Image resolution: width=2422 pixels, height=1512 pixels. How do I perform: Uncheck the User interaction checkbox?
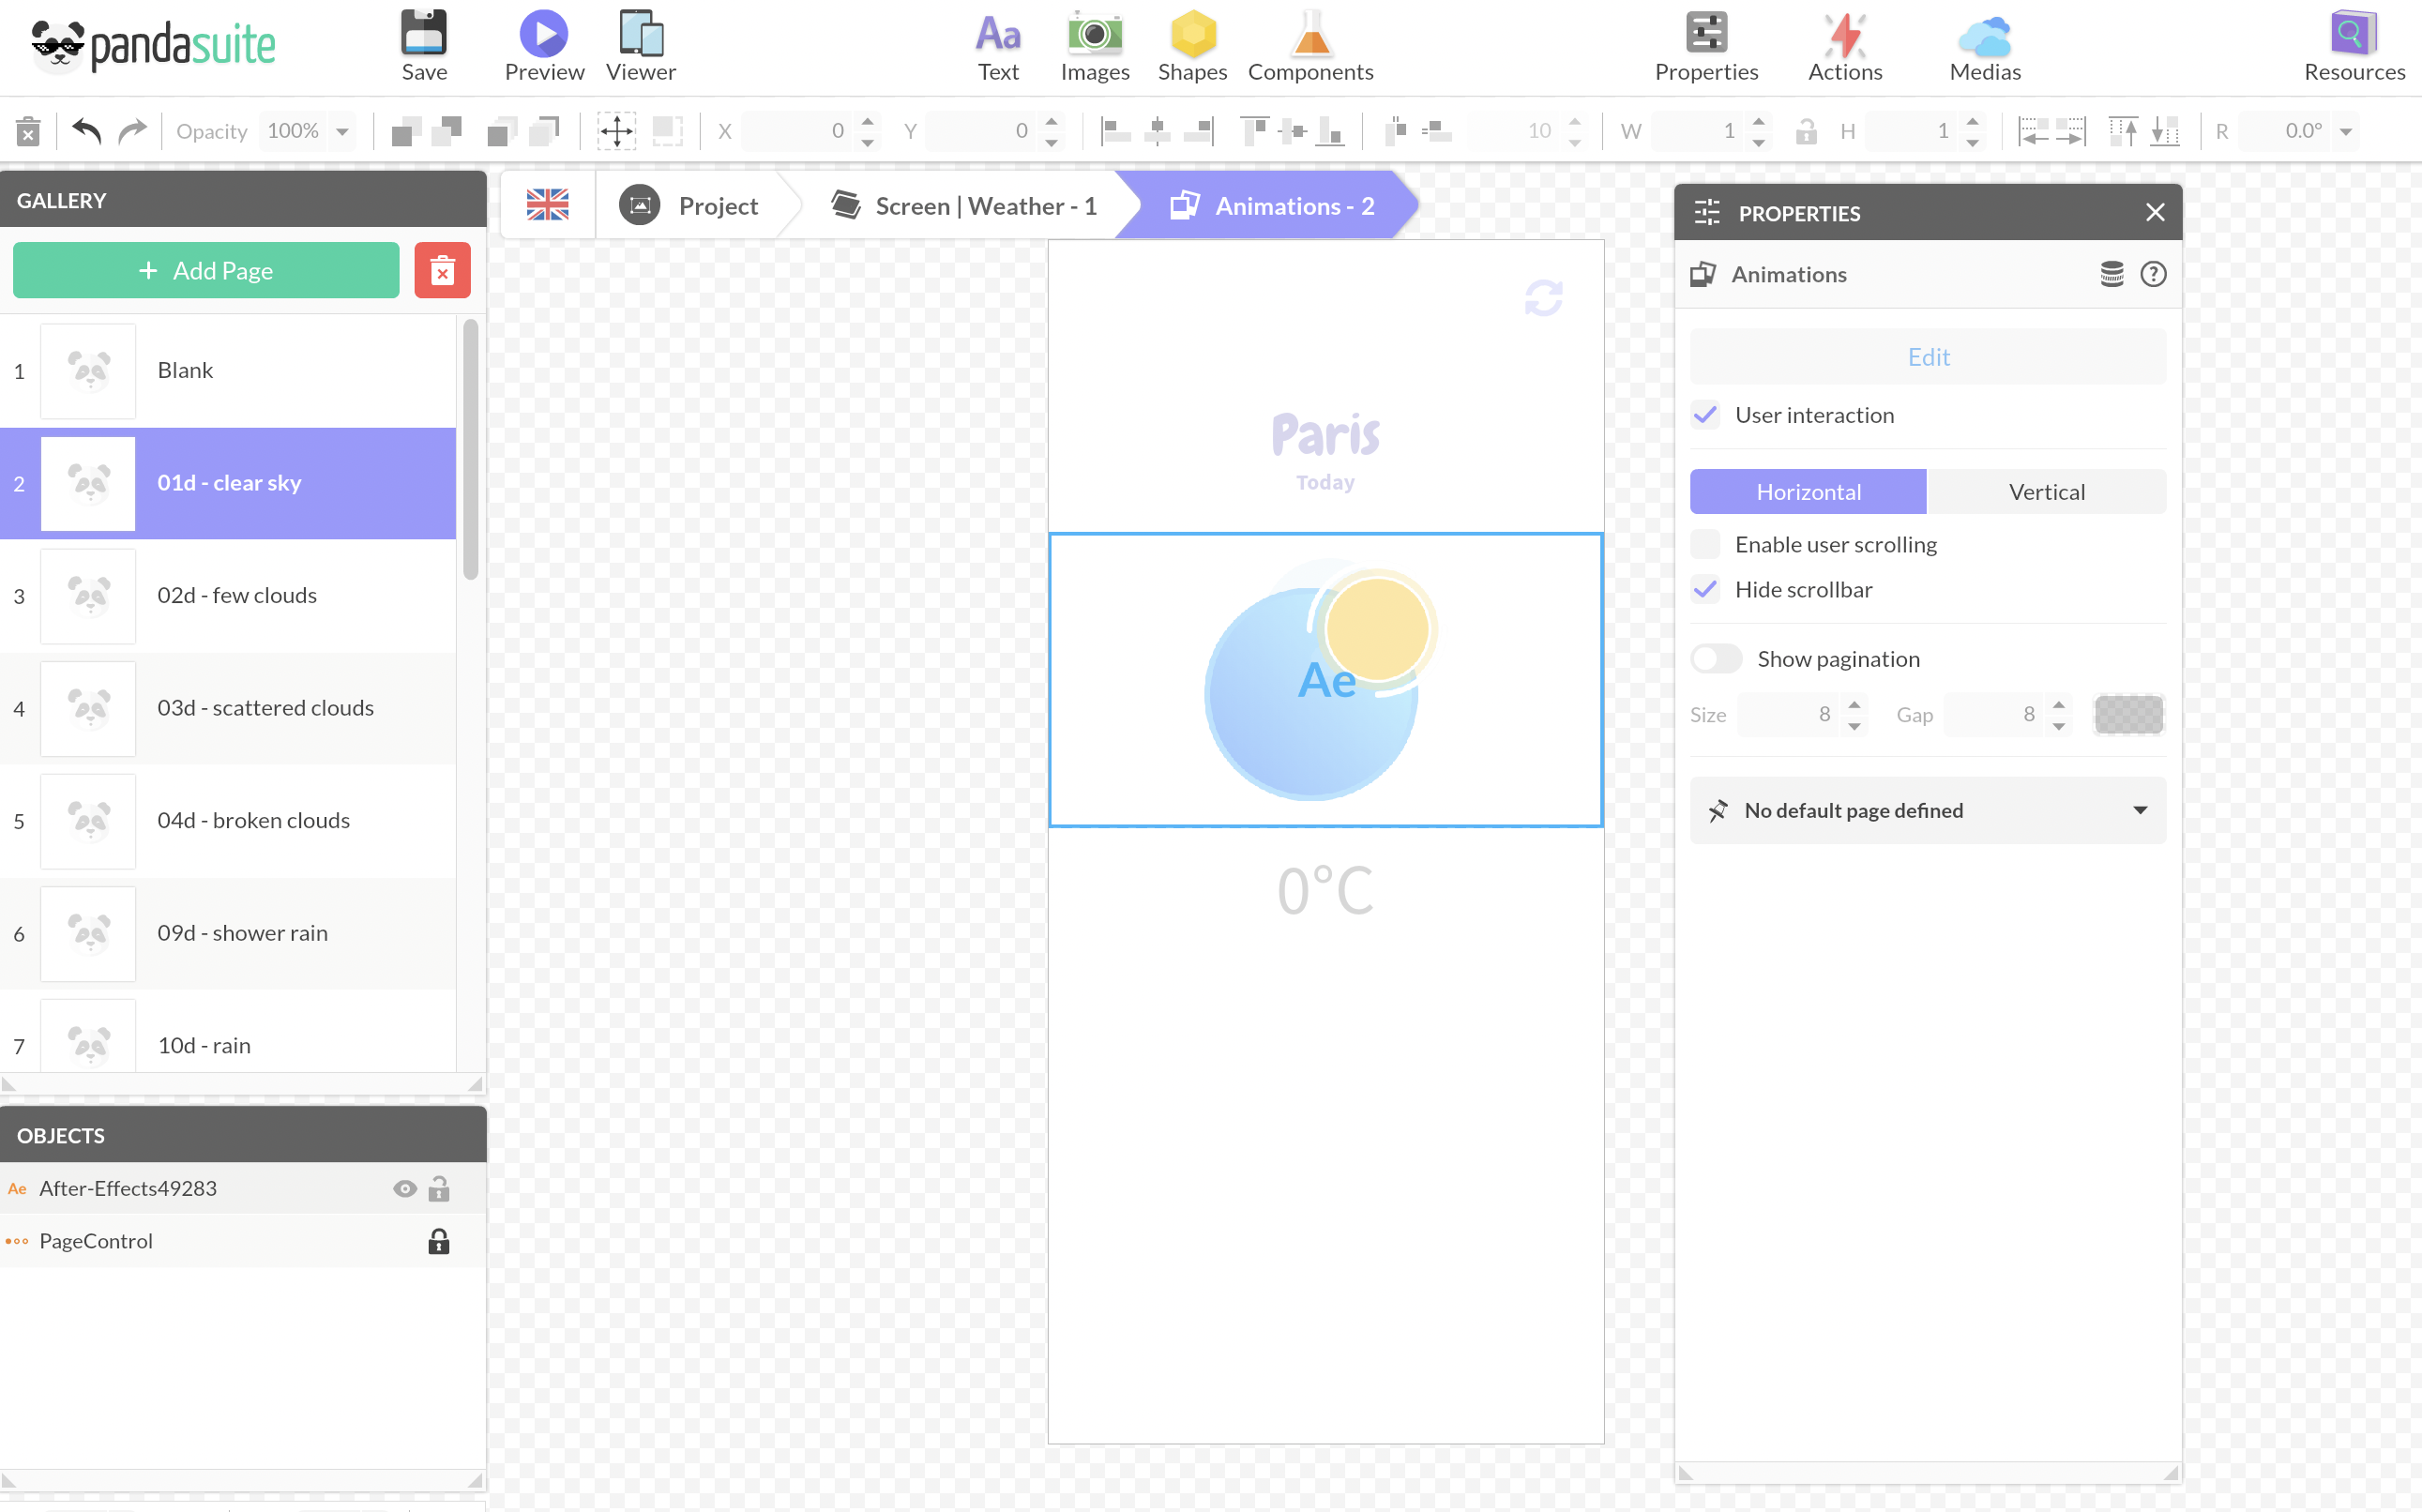tap(1705, 415)
